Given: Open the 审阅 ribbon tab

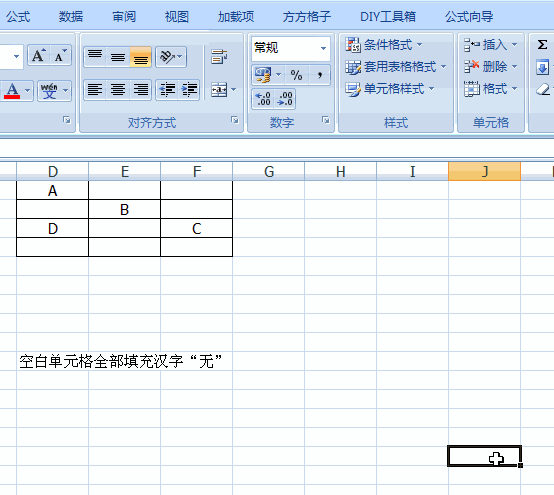Looking at the screenshot, I should [124, 17].
